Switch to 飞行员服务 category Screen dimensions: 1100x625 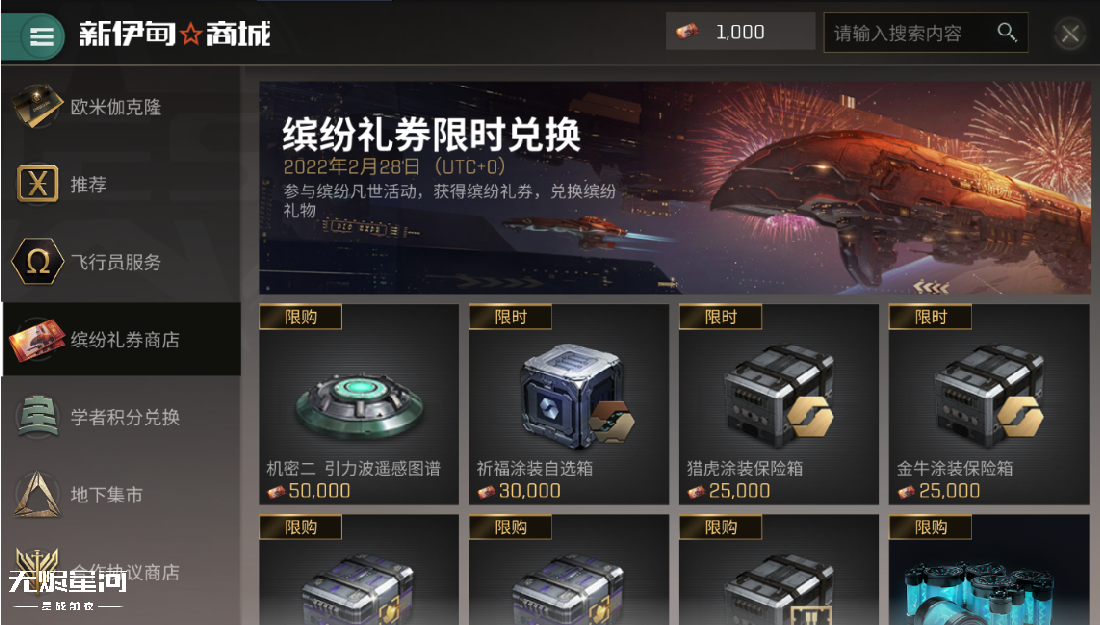tap(121, 262)
